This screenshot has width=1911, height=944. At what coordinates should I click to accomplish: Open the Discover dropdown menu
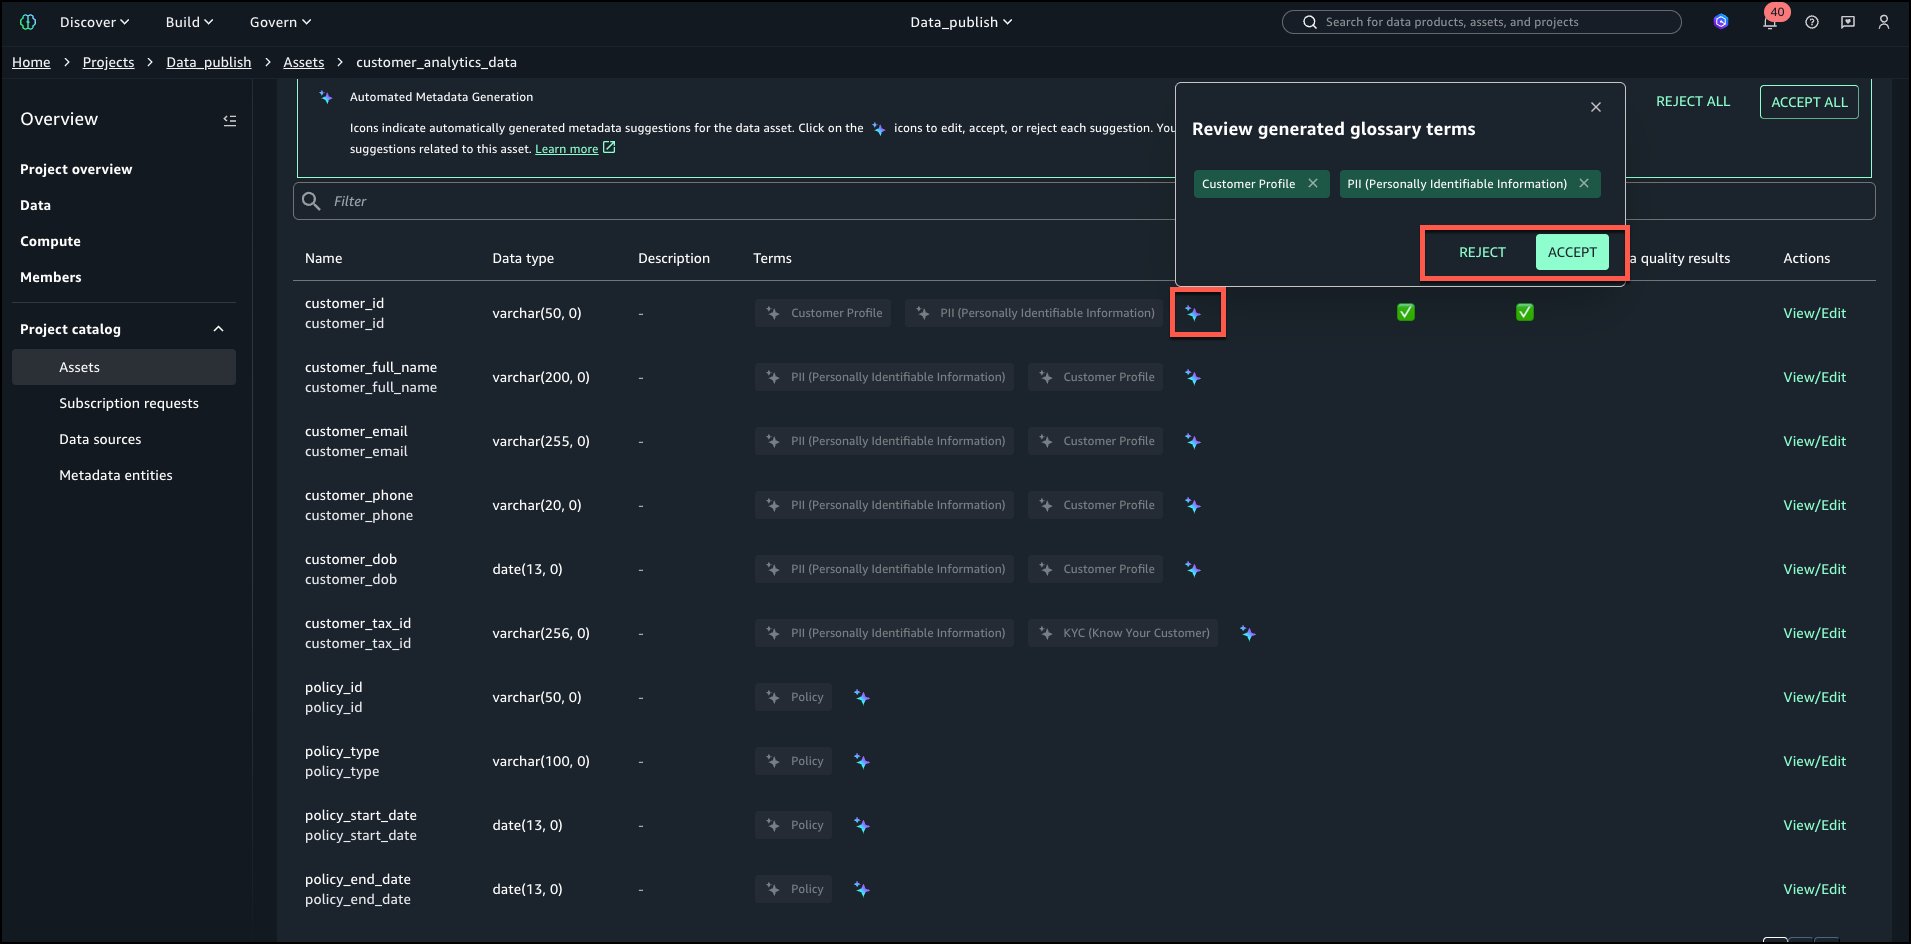[94, 22]
